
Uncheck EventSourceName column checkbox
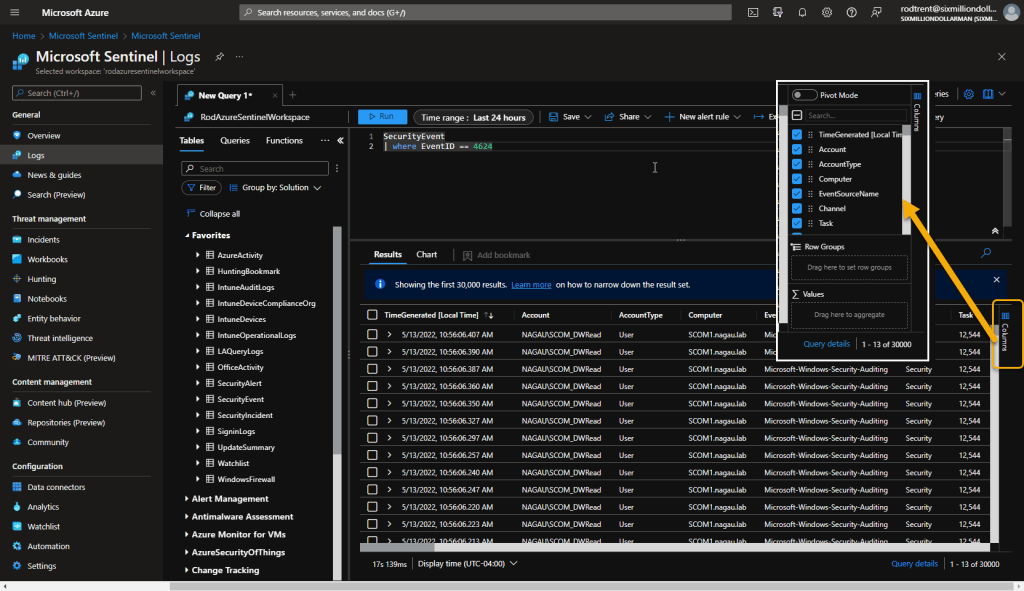[797, 193]
